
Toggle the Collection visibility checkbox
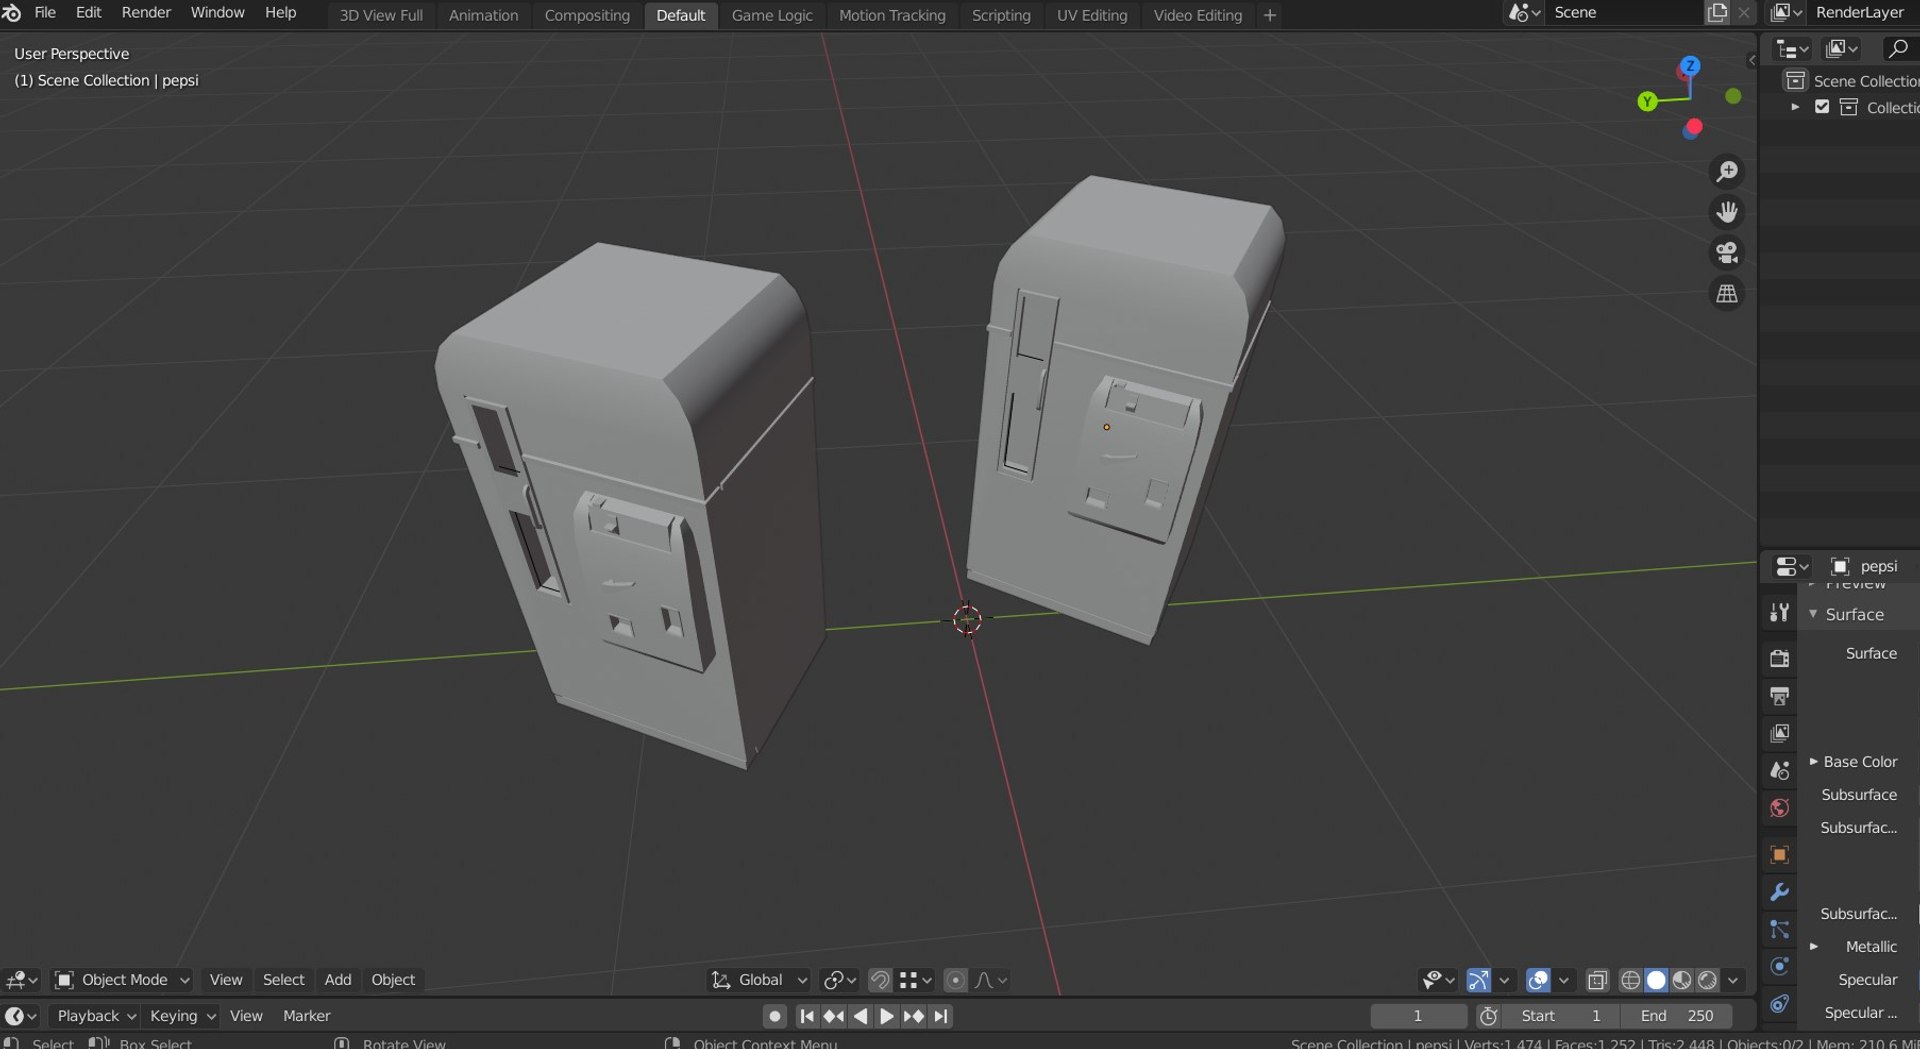[1822, 106]
